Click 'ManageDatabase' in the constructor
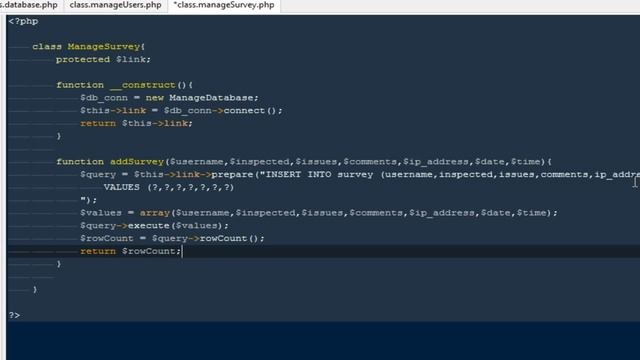The width and height of the screenshot is (640, 360). click(x=211, y=98)
